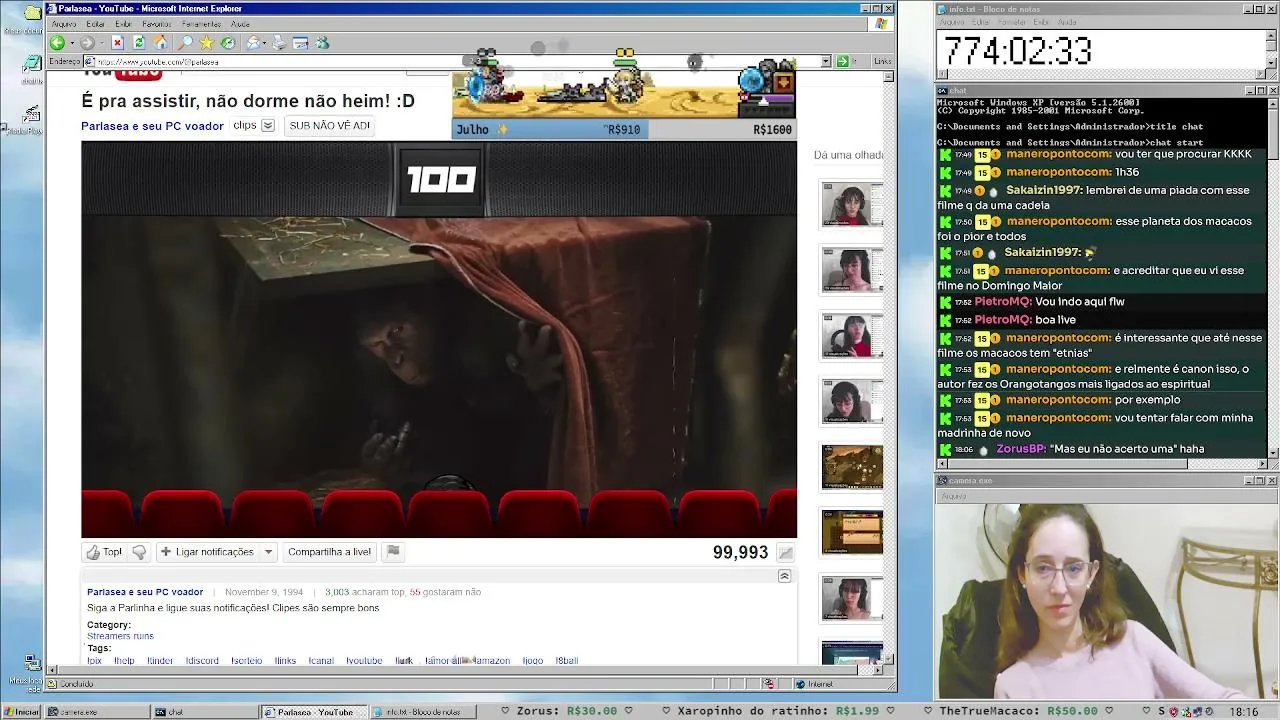The width and height of the screenshot is (1280, 720).
Task: Open Arquivo menu in camera.exe window
Action: click(x=953, y=496)
